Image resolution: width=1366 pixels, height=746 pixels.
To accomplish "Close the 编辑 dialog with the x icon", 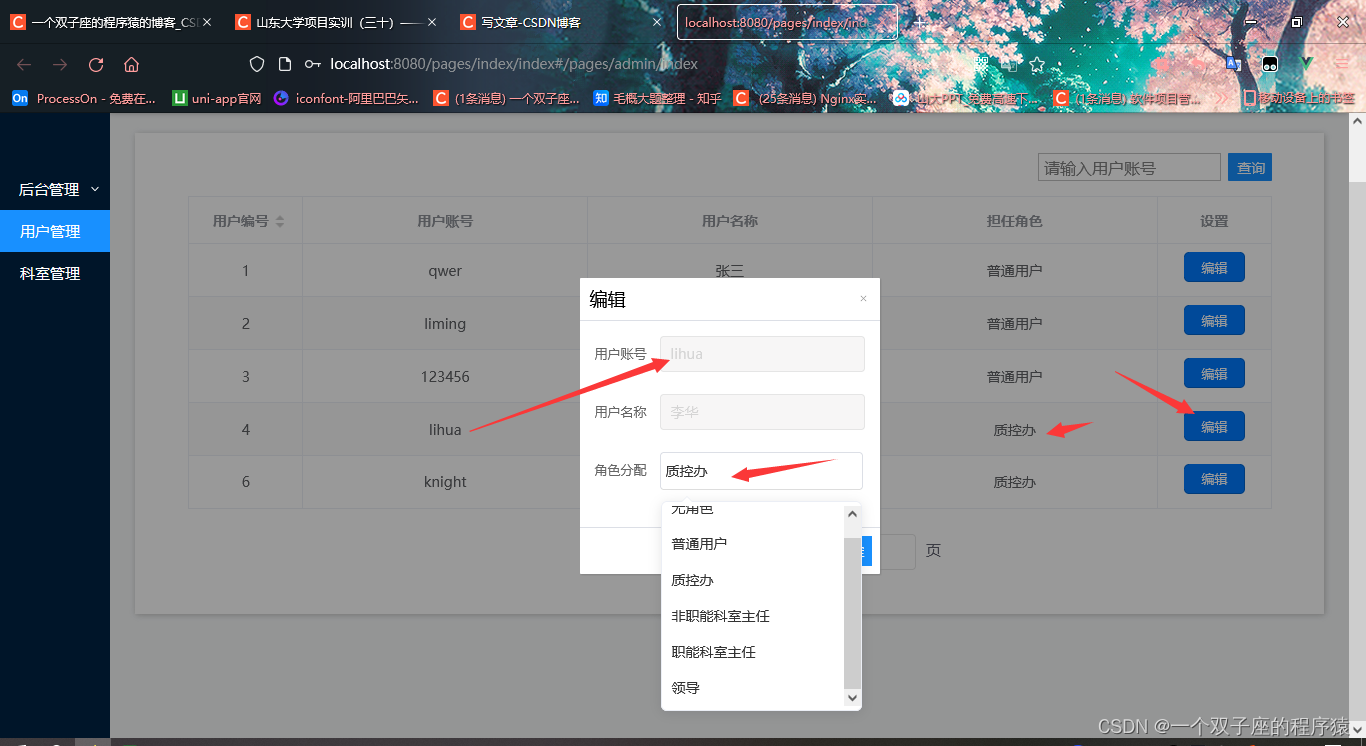I will click(863, 299).
